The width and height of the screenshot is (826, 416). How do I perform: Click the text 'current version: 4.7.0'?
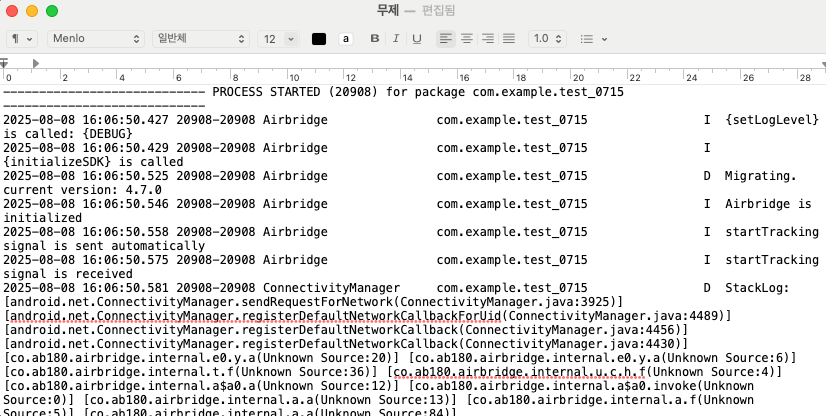82,190
